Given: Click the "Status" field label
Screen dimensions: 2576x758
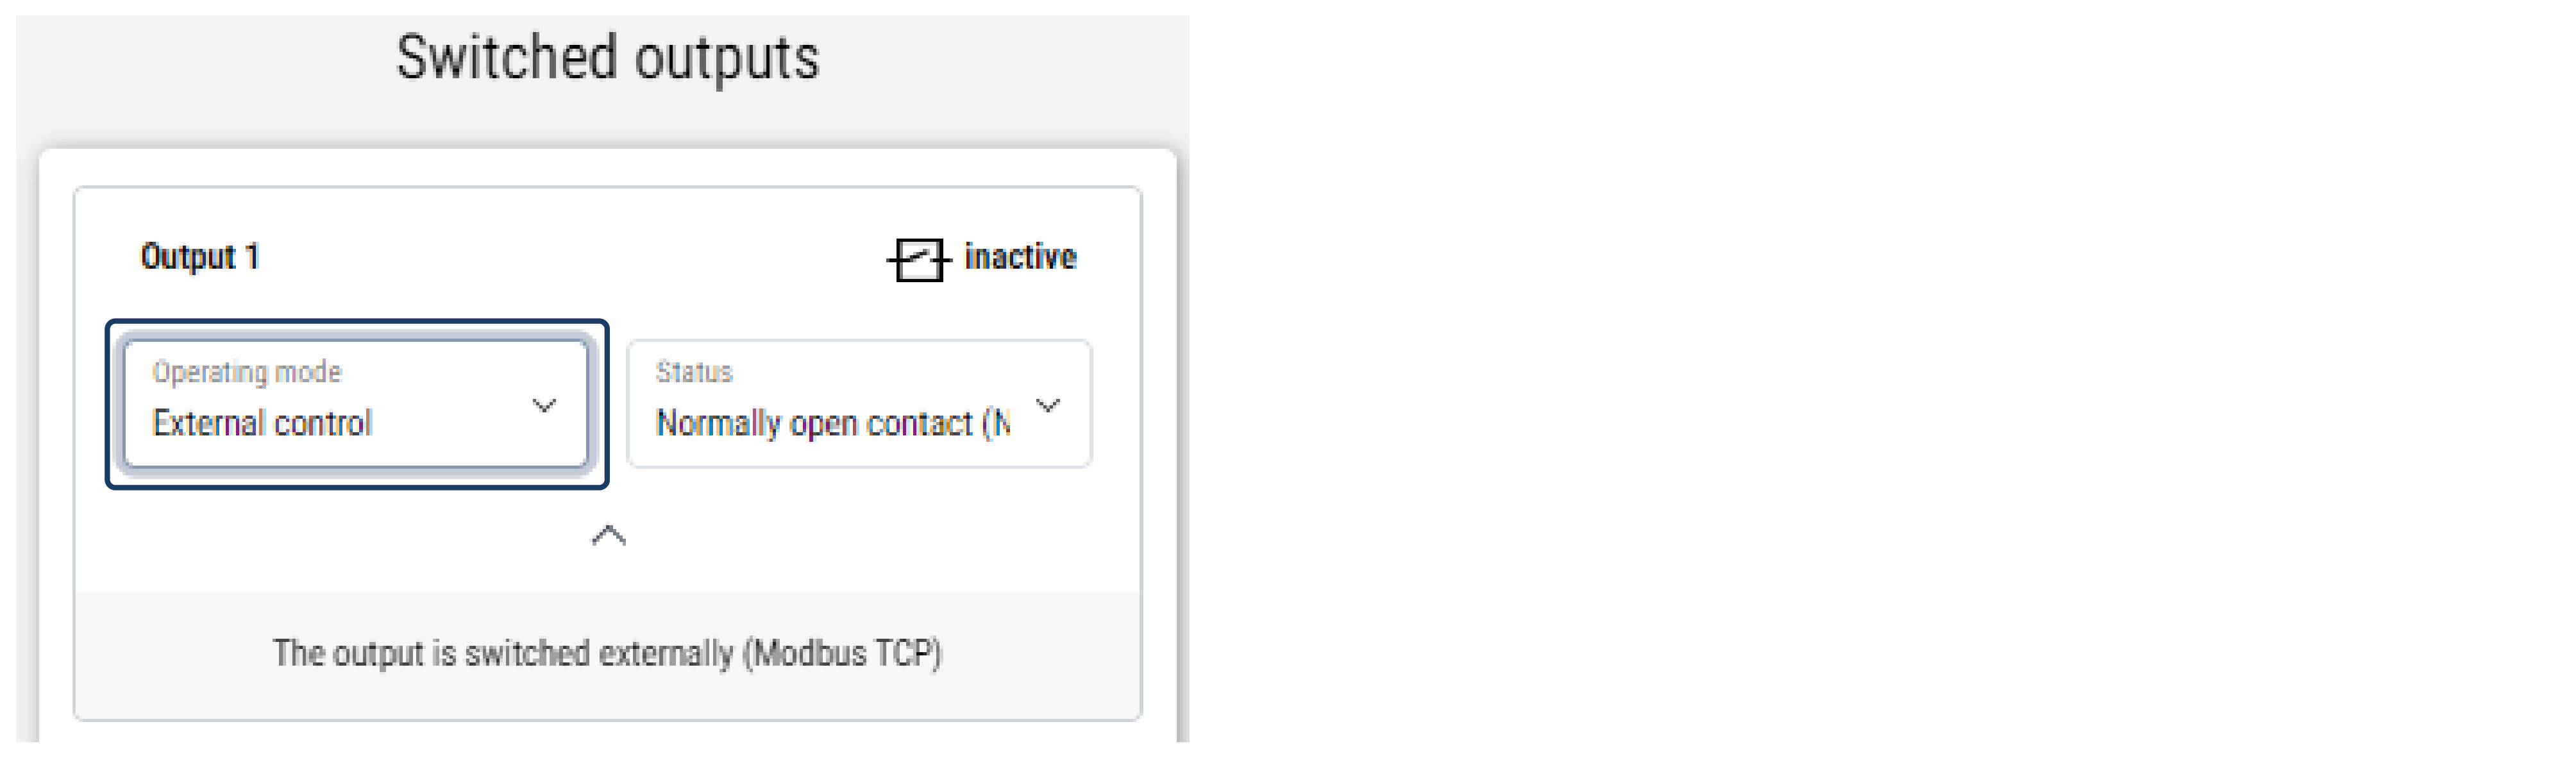Looking at the screenshot, I should tap(694, 372).
